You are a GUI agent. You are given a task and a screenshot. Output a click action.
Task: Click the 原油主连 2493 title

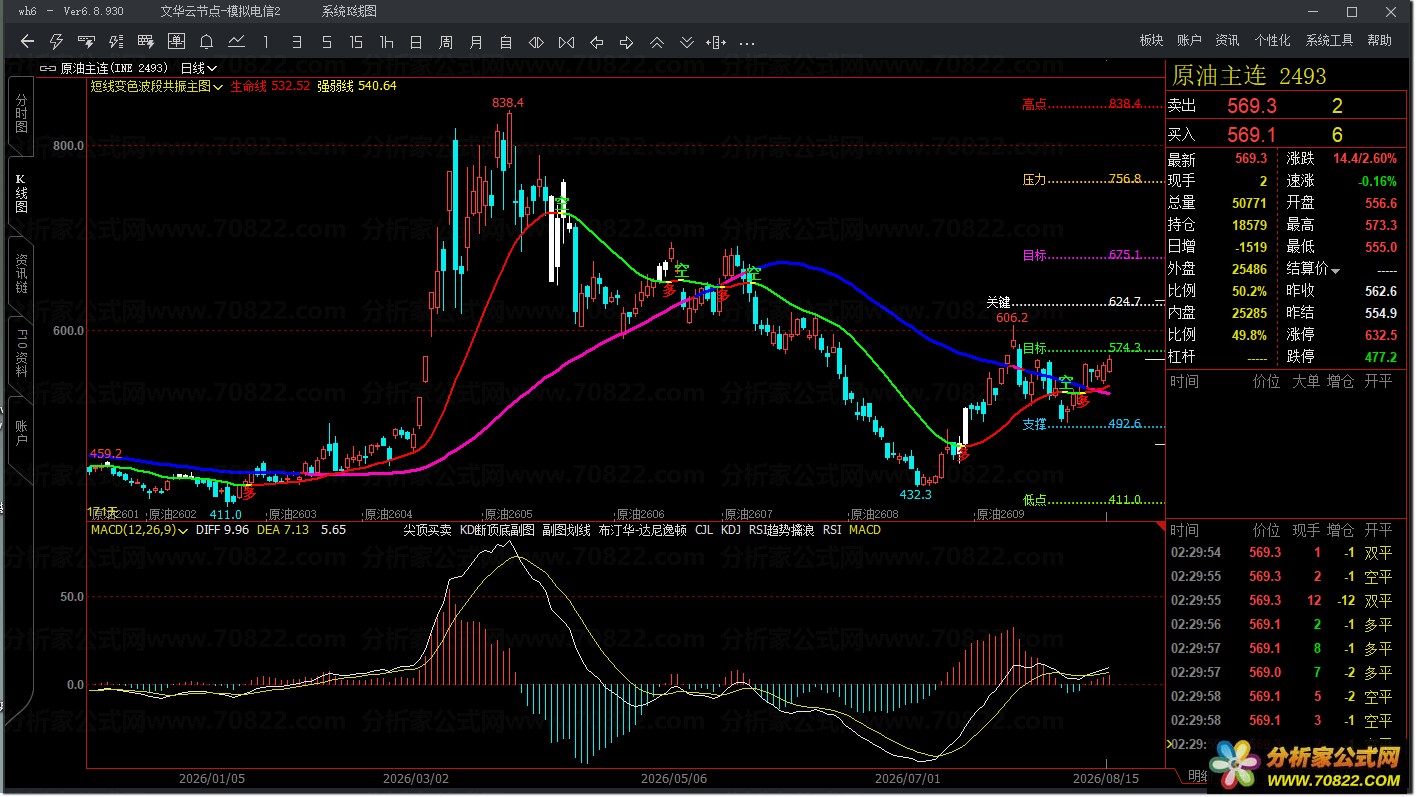click(1248, 76)
